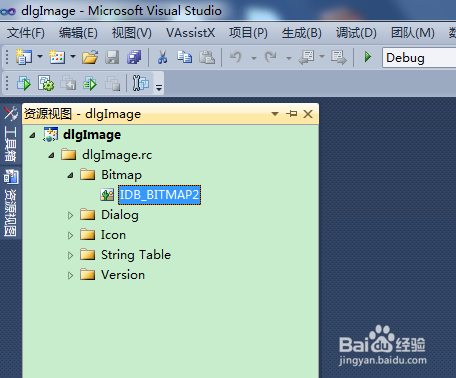This screenshot has width=456, height=378.
Task: Open the 编辑(E) menu
Action: [78, 33]
